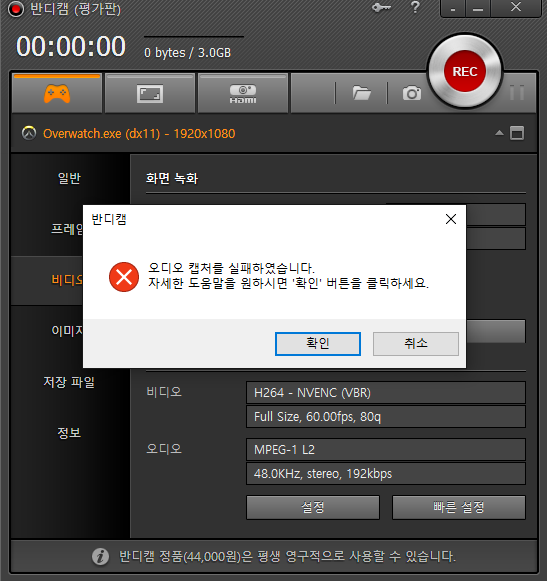
Task: Select the HDMI device recording mode
Action: click(x=243, y=93)
